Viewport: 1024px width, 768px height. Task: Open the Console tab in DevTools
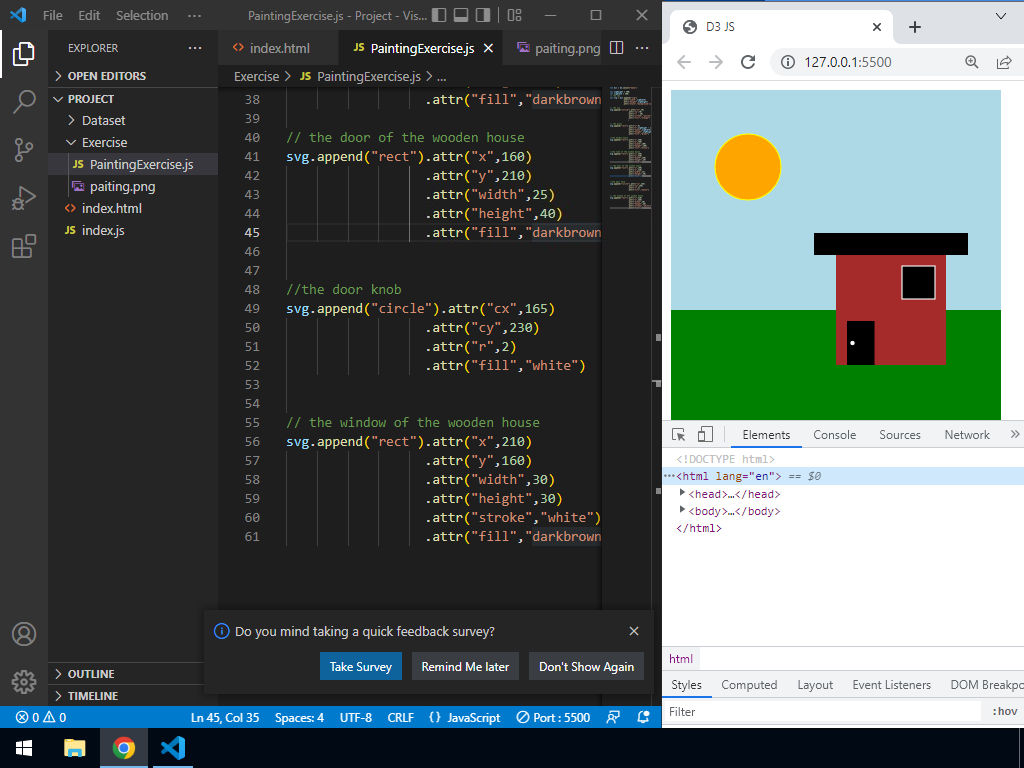pyautogui.click(x=834, y=435)
